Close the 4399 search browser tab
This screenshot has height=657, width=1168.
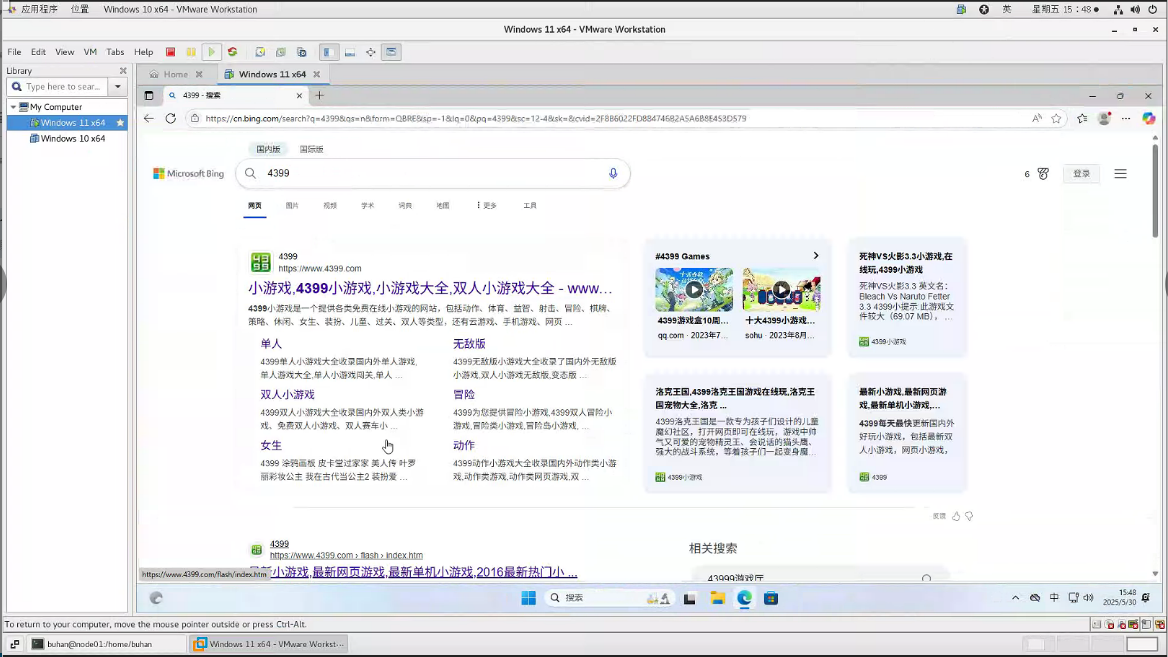(299, 95)
